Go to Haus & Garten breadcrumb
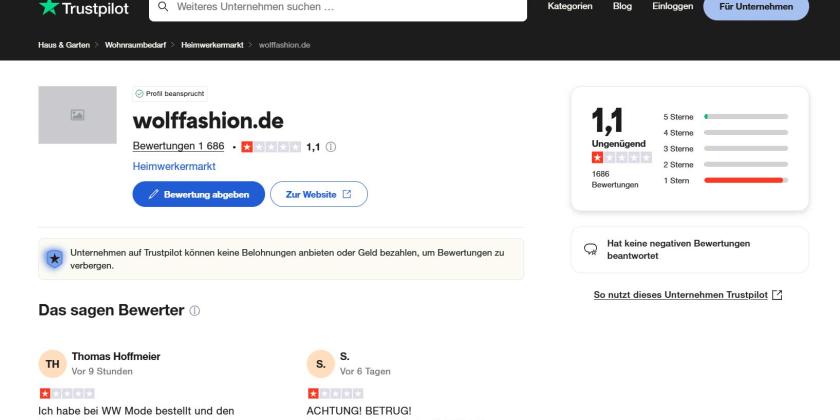The image size is (840, 420). [x=64, y=45]
